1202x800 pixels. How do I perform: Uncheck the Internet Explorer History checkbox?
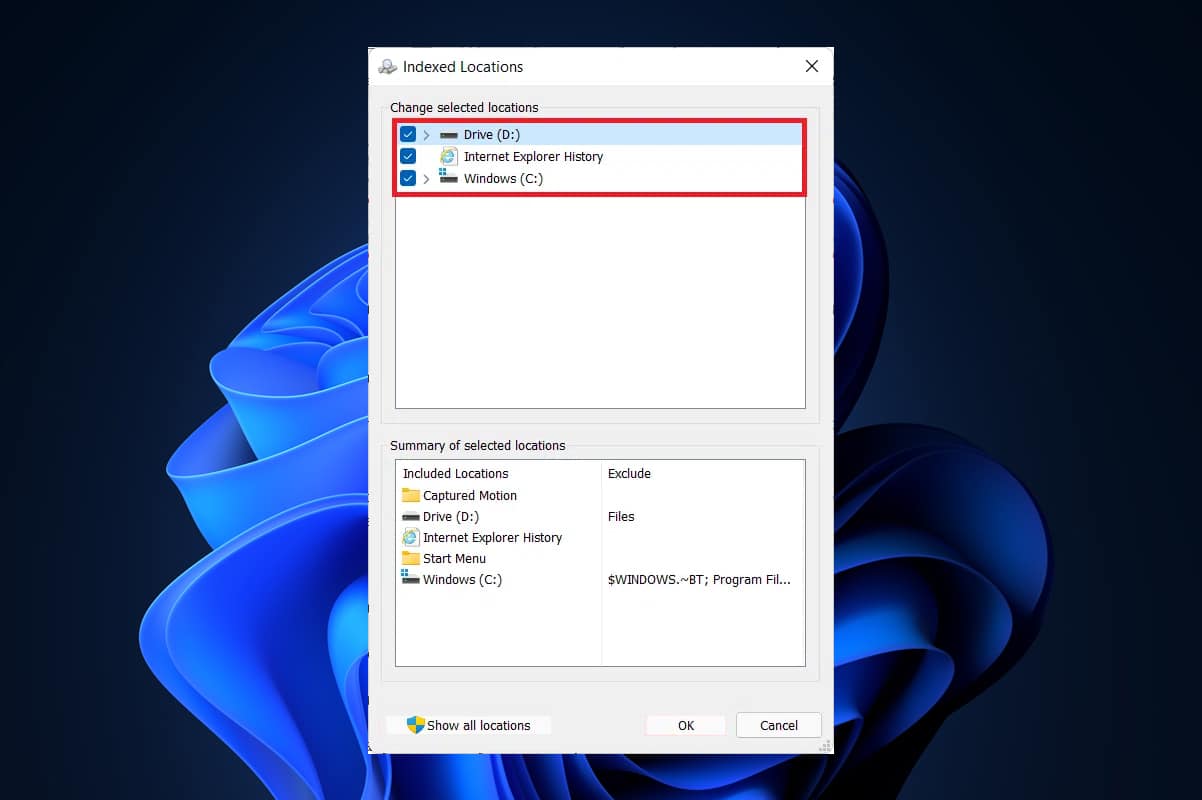(x=407, y=156)
